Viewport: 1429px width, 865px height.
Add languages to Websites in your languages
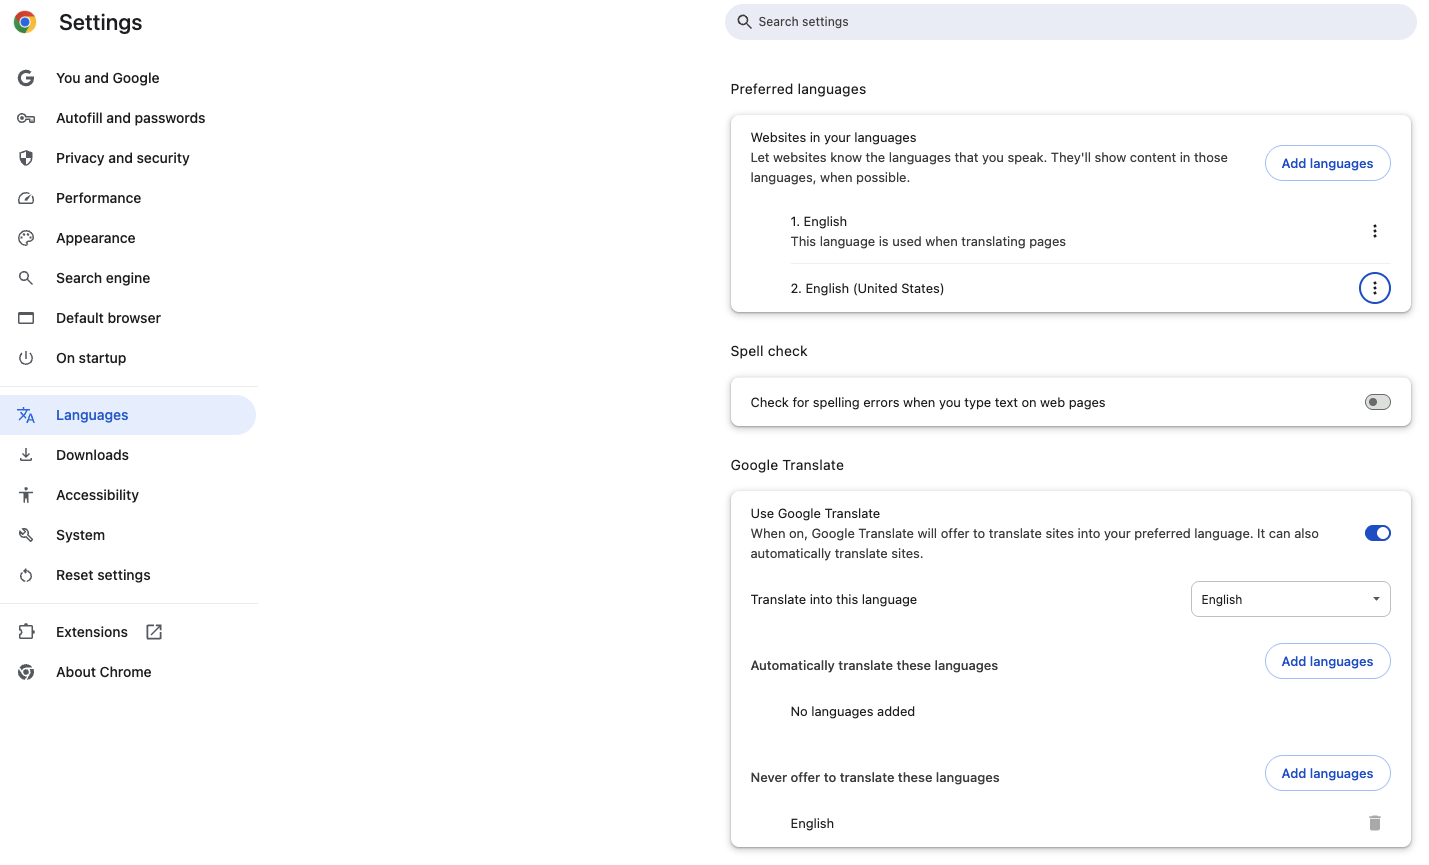1328,163
